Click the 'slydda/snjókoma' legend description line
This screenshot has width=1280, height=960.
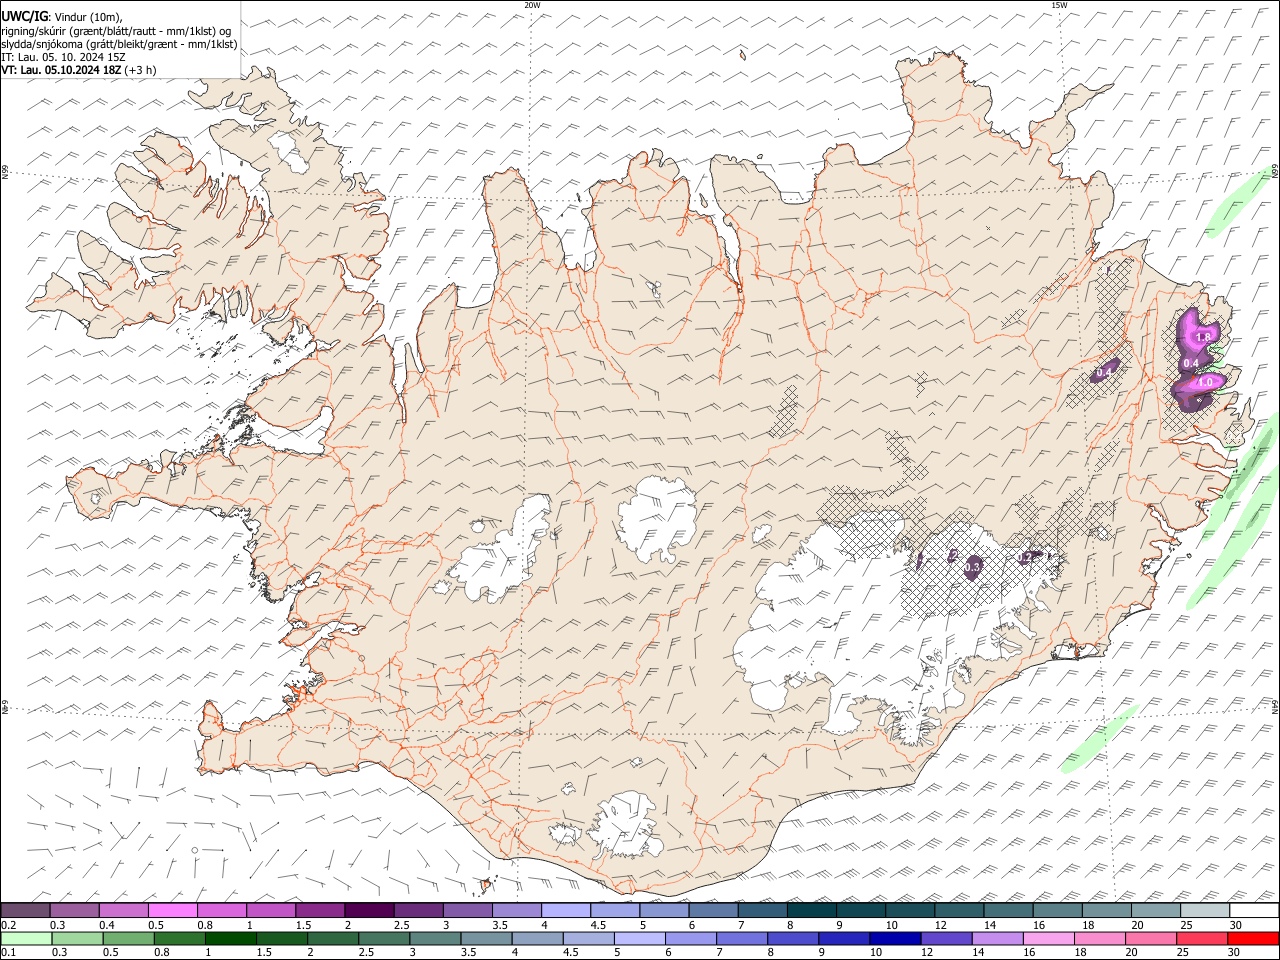click(119, 44)
